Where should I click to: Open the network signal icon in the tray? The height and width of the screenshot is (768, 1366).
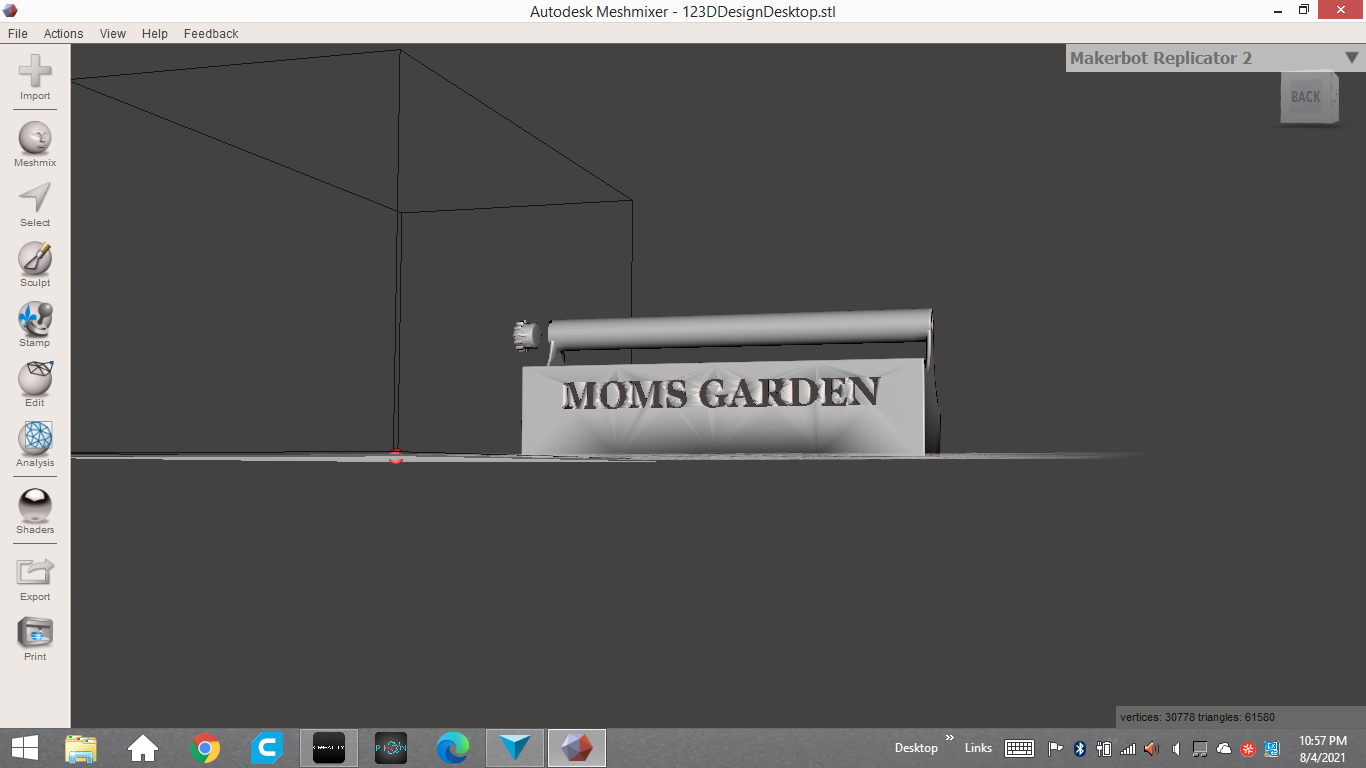point(1128,748)
